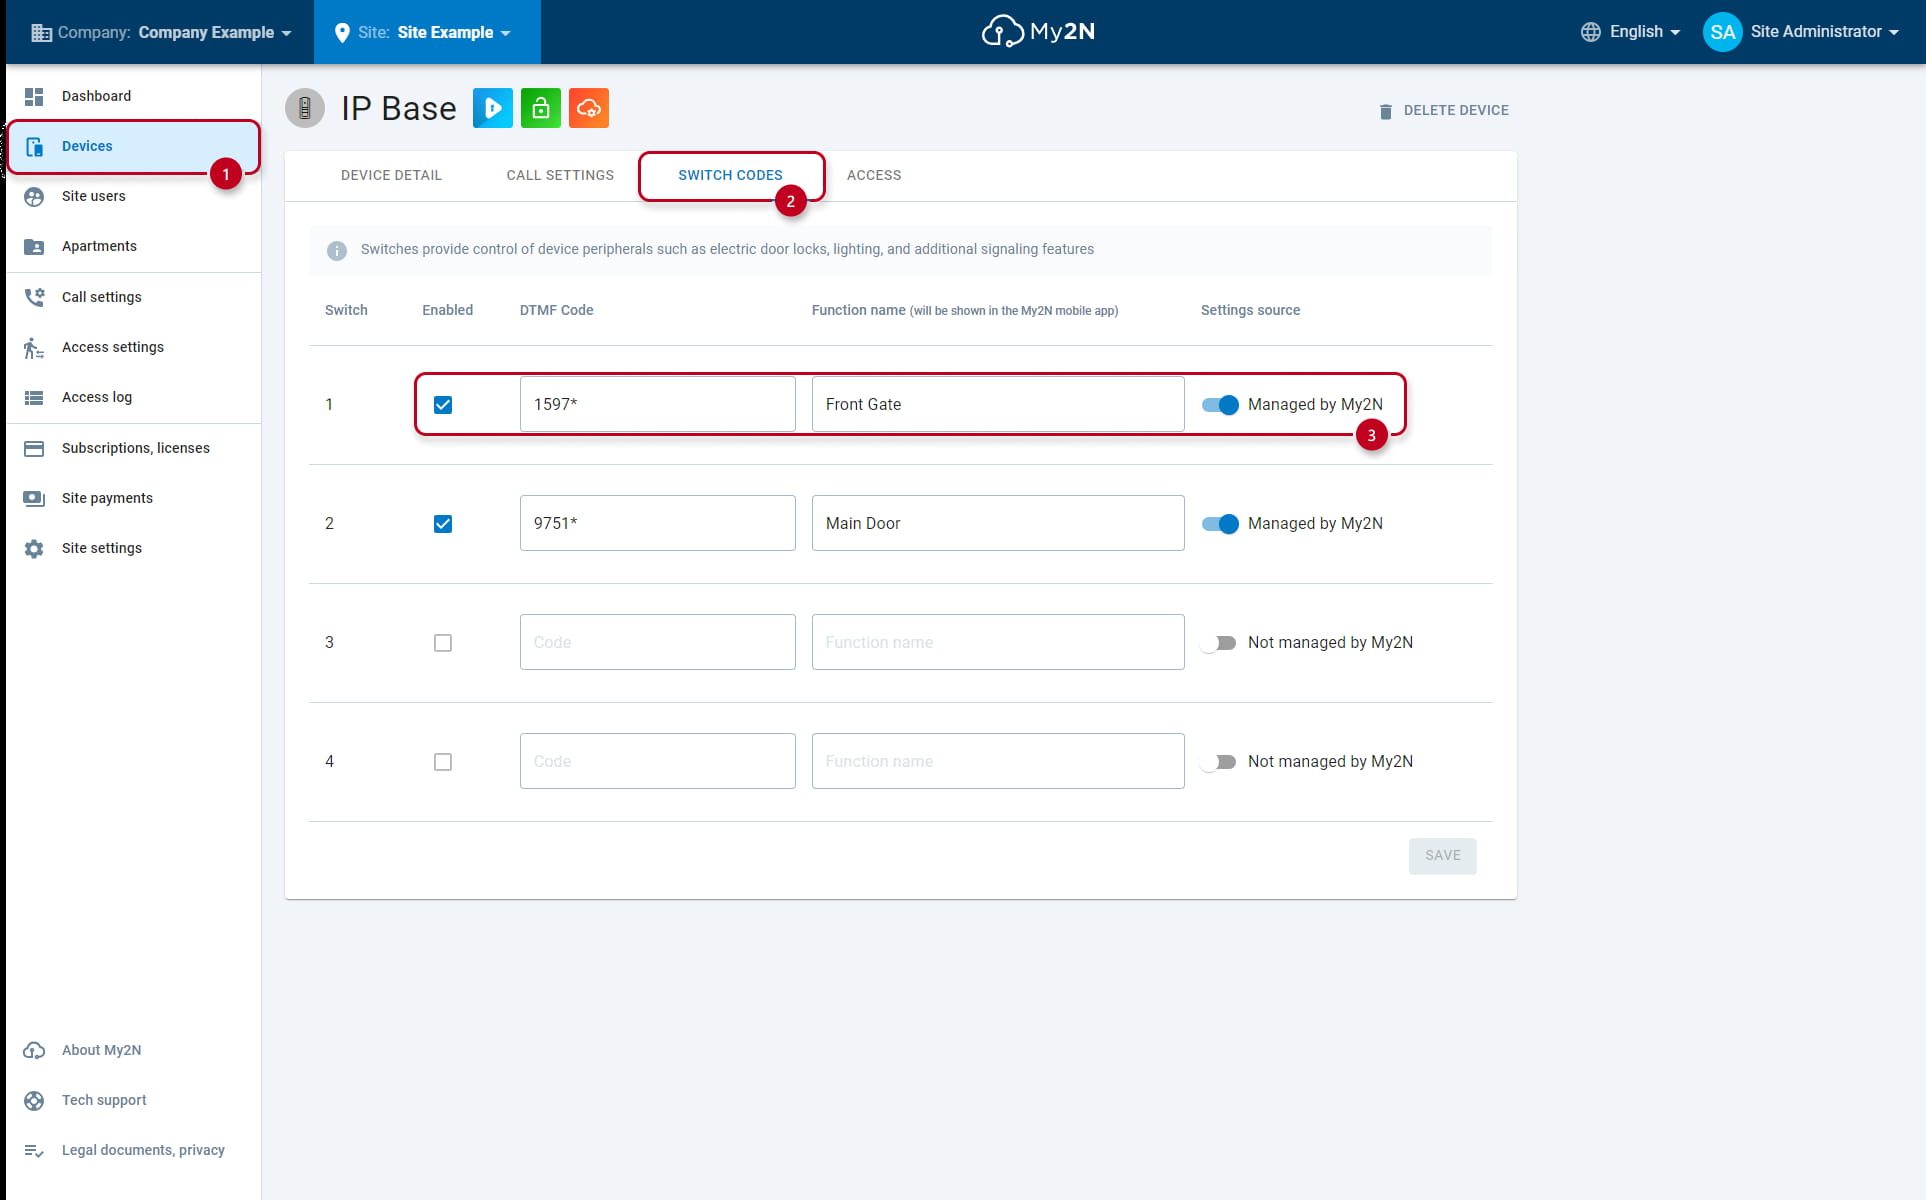Click the Delete Device button

point(1444,111)
